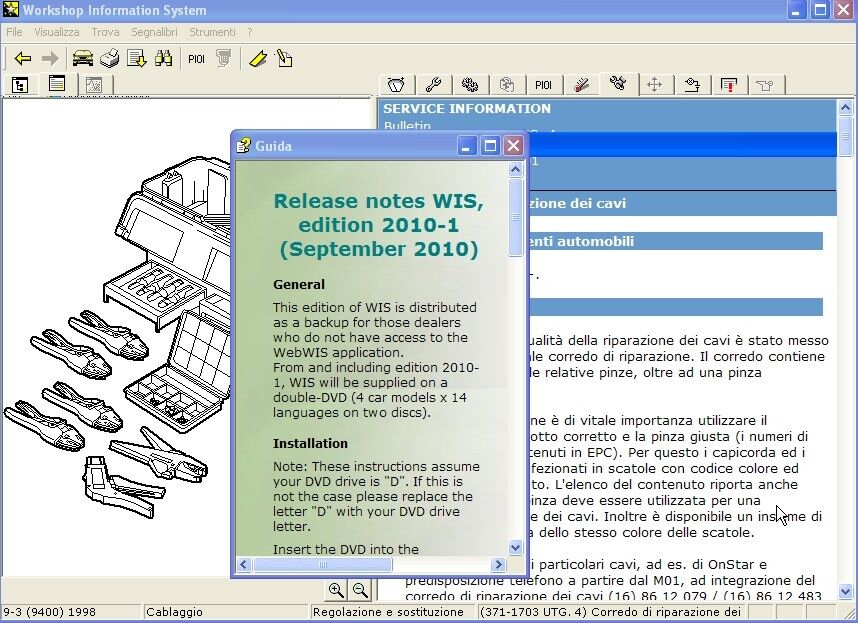Click the Guida window scroll-up arrow
858x623 pixels.
point(515,170)
